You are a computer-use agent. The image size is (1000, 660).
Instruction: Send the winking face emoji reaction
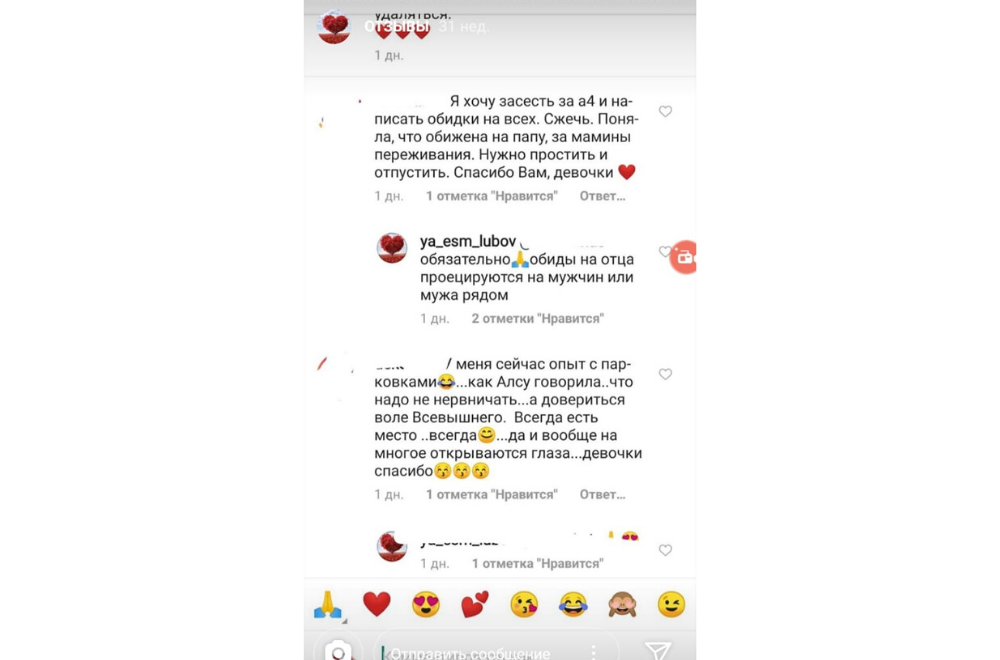[x=671, y=604]
